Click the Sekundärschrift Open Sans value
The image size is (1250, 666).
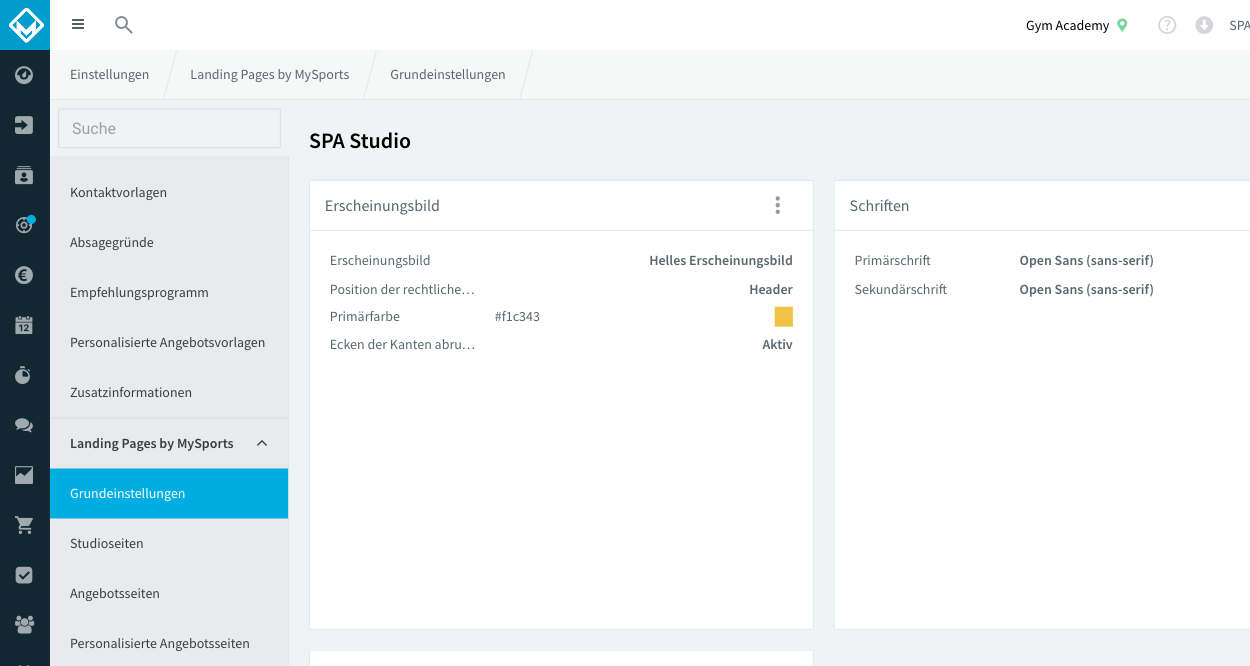pos(1086,289)
